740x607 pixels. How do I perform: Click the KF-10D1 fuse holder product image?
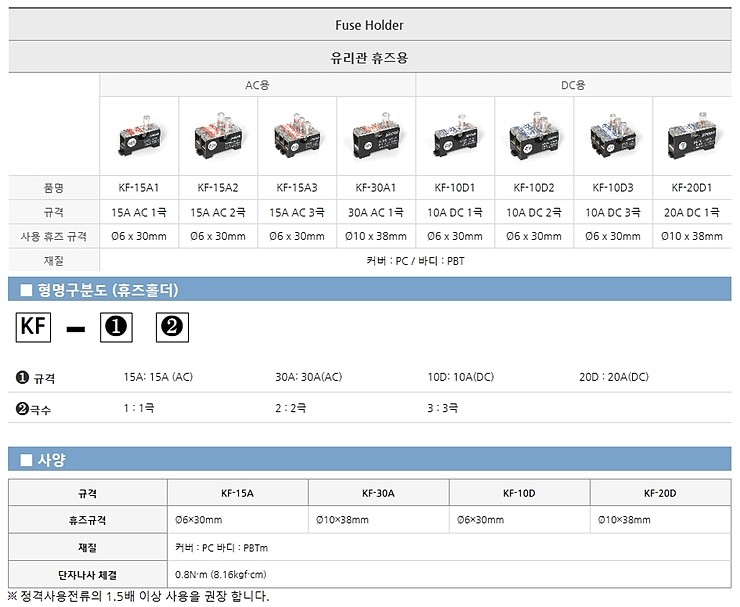455,136
